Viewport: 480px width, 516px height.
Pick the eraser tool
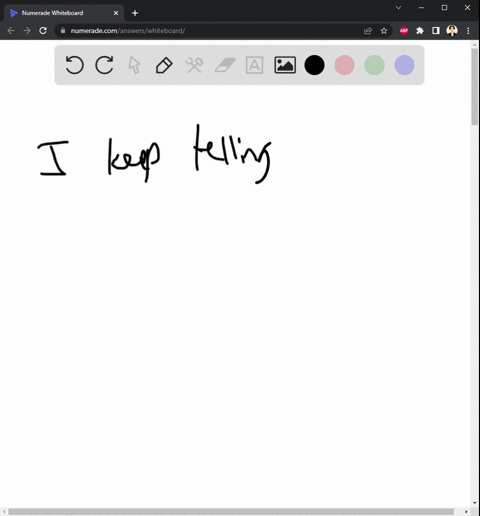click(x=225, y=65)
